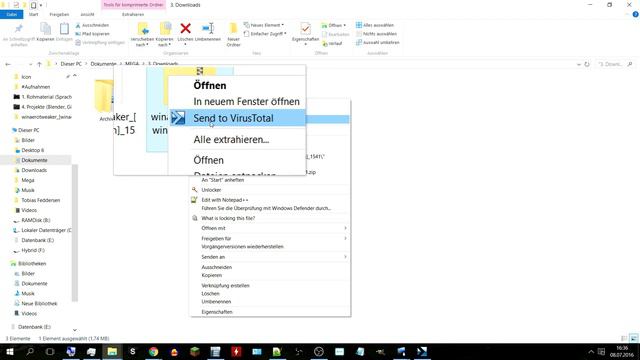Image resolution: width=640 pixels, height=360 pixels.
Task: Open the address bar history dropdown arrow
Action: 578,64
